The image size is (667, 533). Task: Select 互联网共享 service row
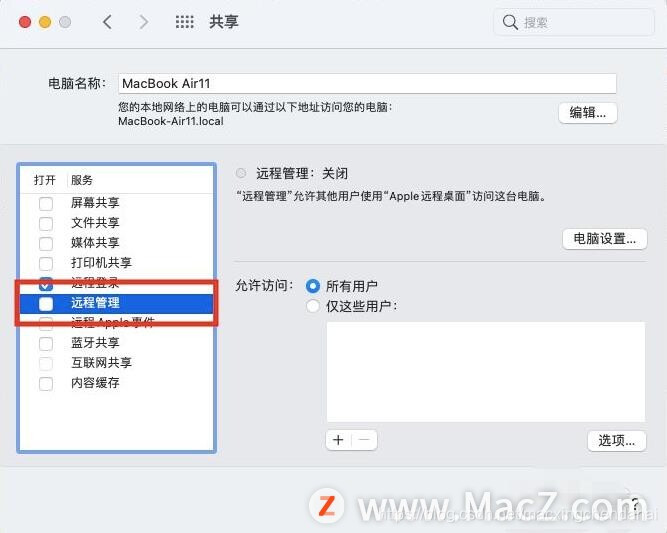pos(116,363)
